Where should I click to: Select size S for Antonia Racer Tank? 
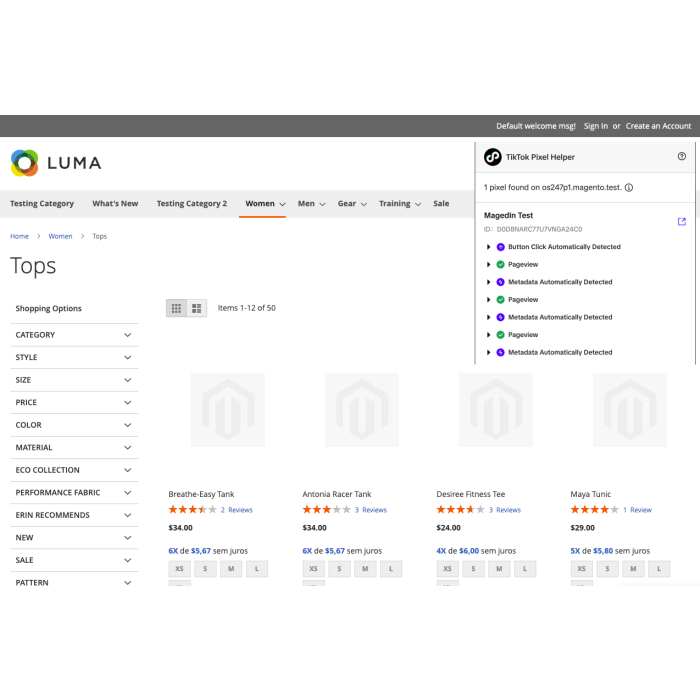pyautogui.click(x=339, y=569)
